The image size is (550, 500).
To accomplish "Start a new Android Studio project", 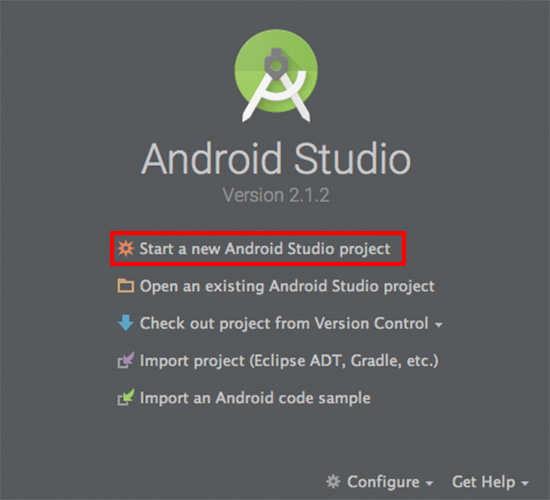I will pos(265,248).
